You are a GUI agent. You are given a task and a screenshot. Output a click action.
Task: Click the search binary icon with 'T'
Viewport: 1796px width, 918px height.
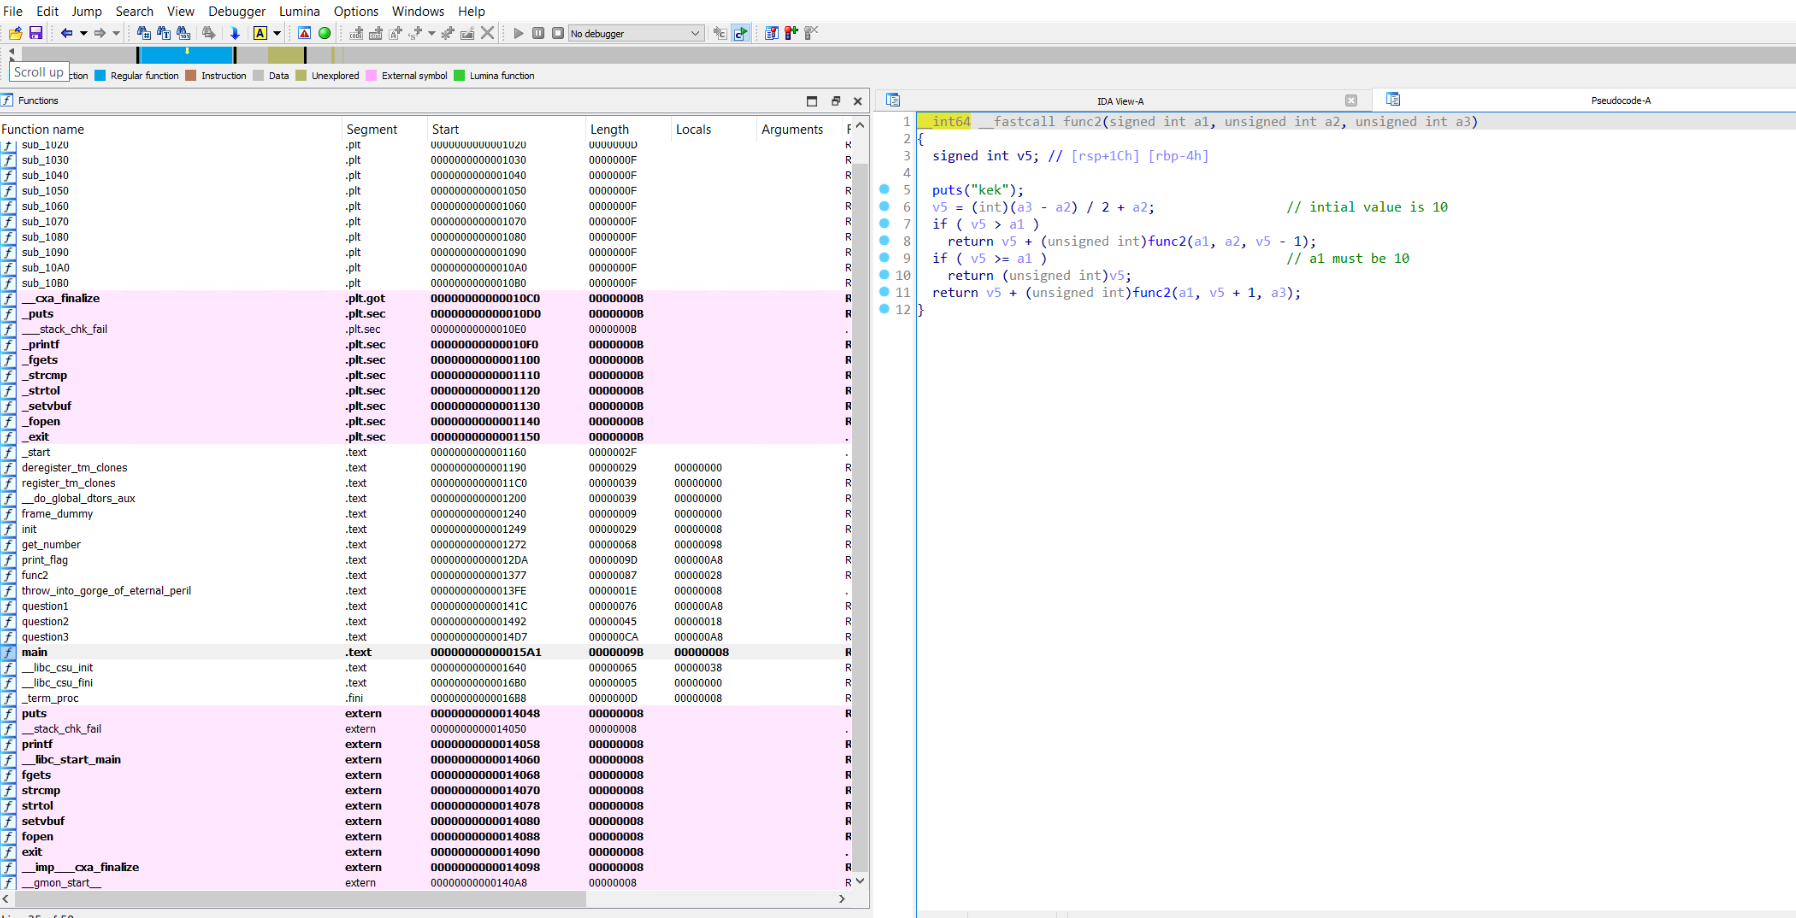coord(163,33)
